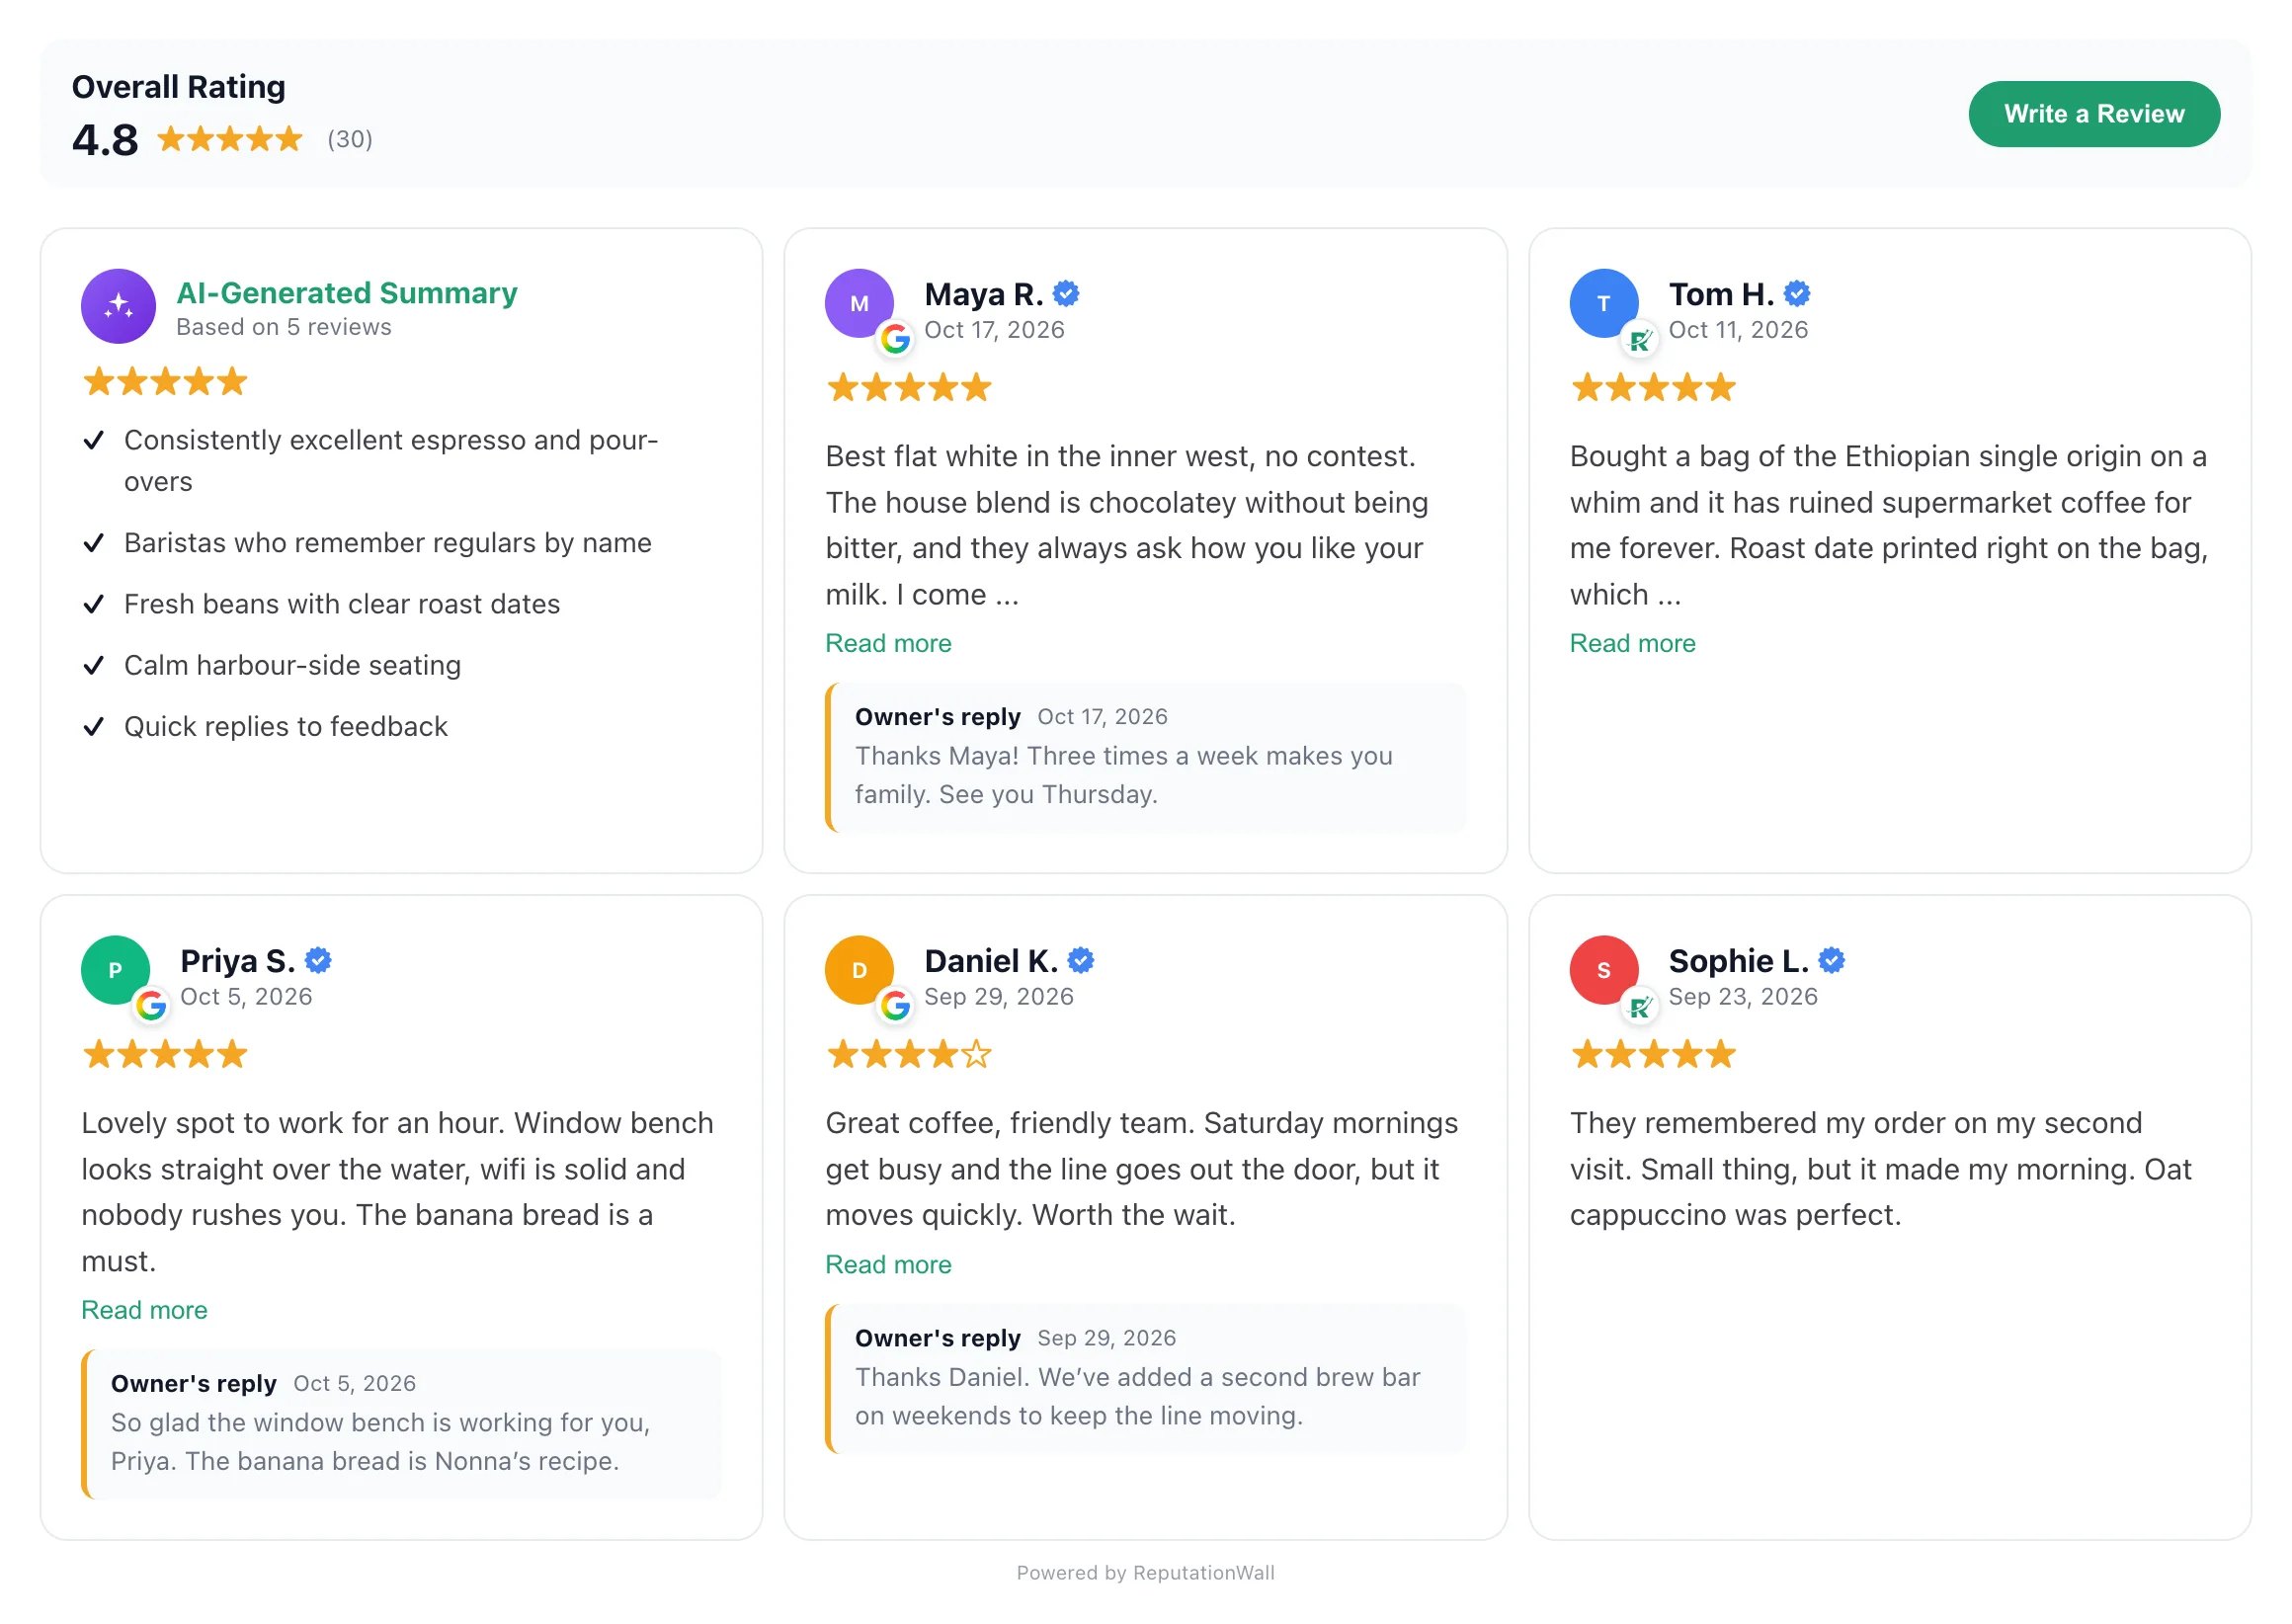Click the Write a Review button
The width and height of the screenshot is (2292, 1624).
[2093, 114]
